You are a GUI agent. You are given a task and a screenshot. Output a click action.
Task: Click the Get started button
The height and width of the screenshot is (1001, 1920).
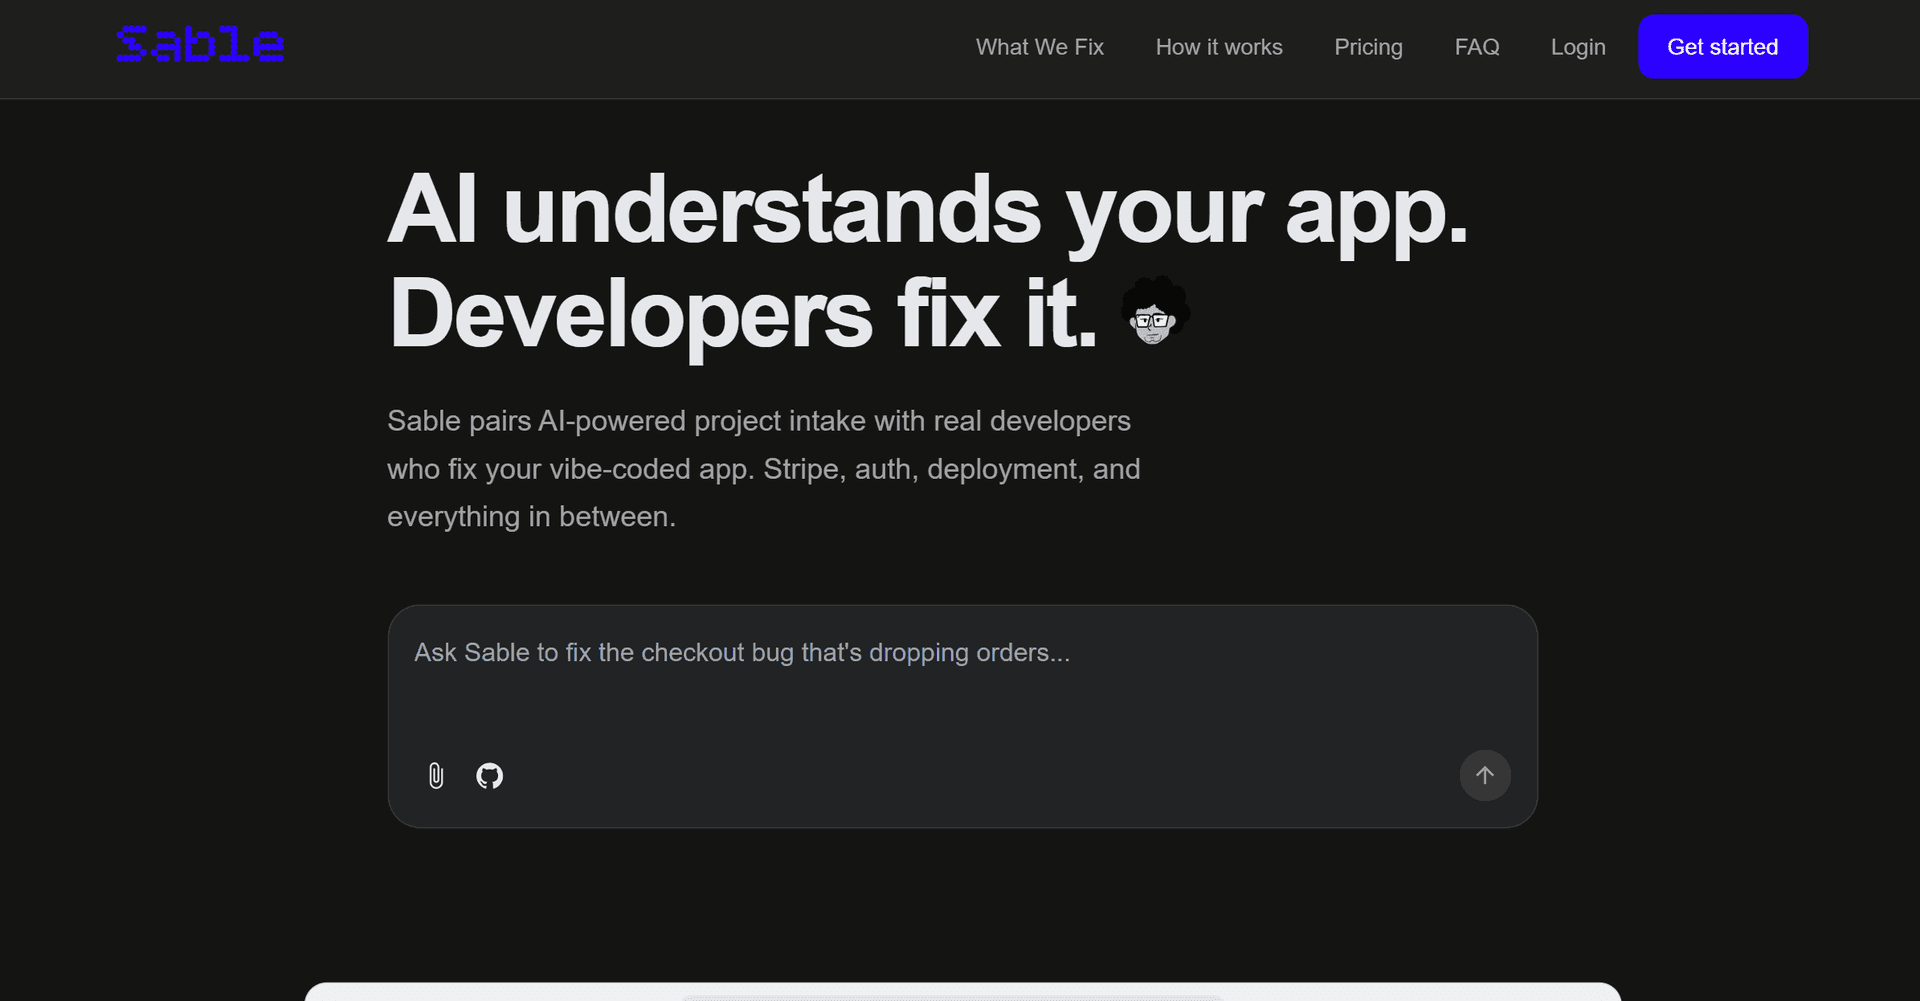click(1723, 47)
